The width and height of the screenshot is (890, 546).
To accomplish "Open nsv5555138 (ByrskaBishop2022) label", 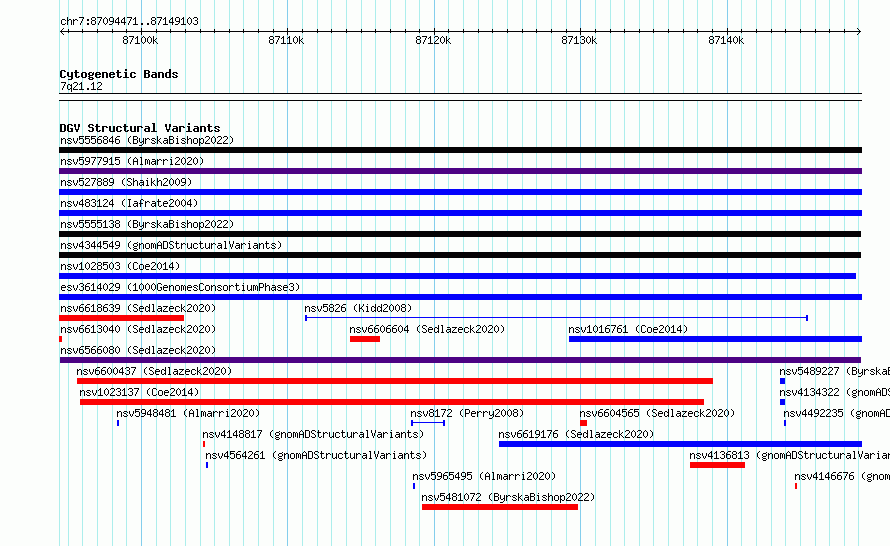I will (147, 224).
